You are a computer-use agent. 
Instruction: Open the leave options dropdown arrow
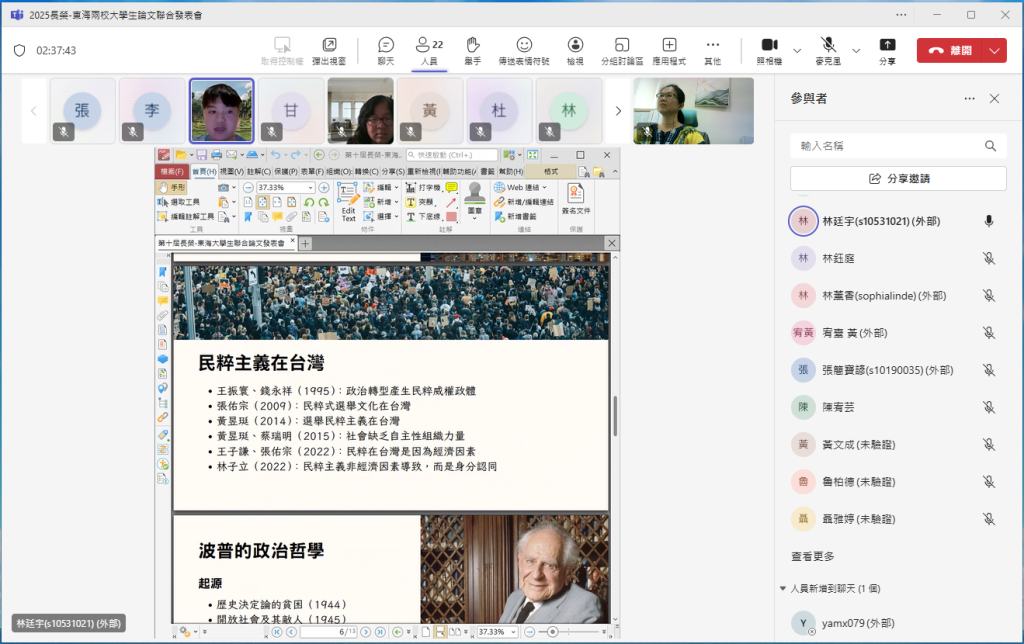pos(995,50)
